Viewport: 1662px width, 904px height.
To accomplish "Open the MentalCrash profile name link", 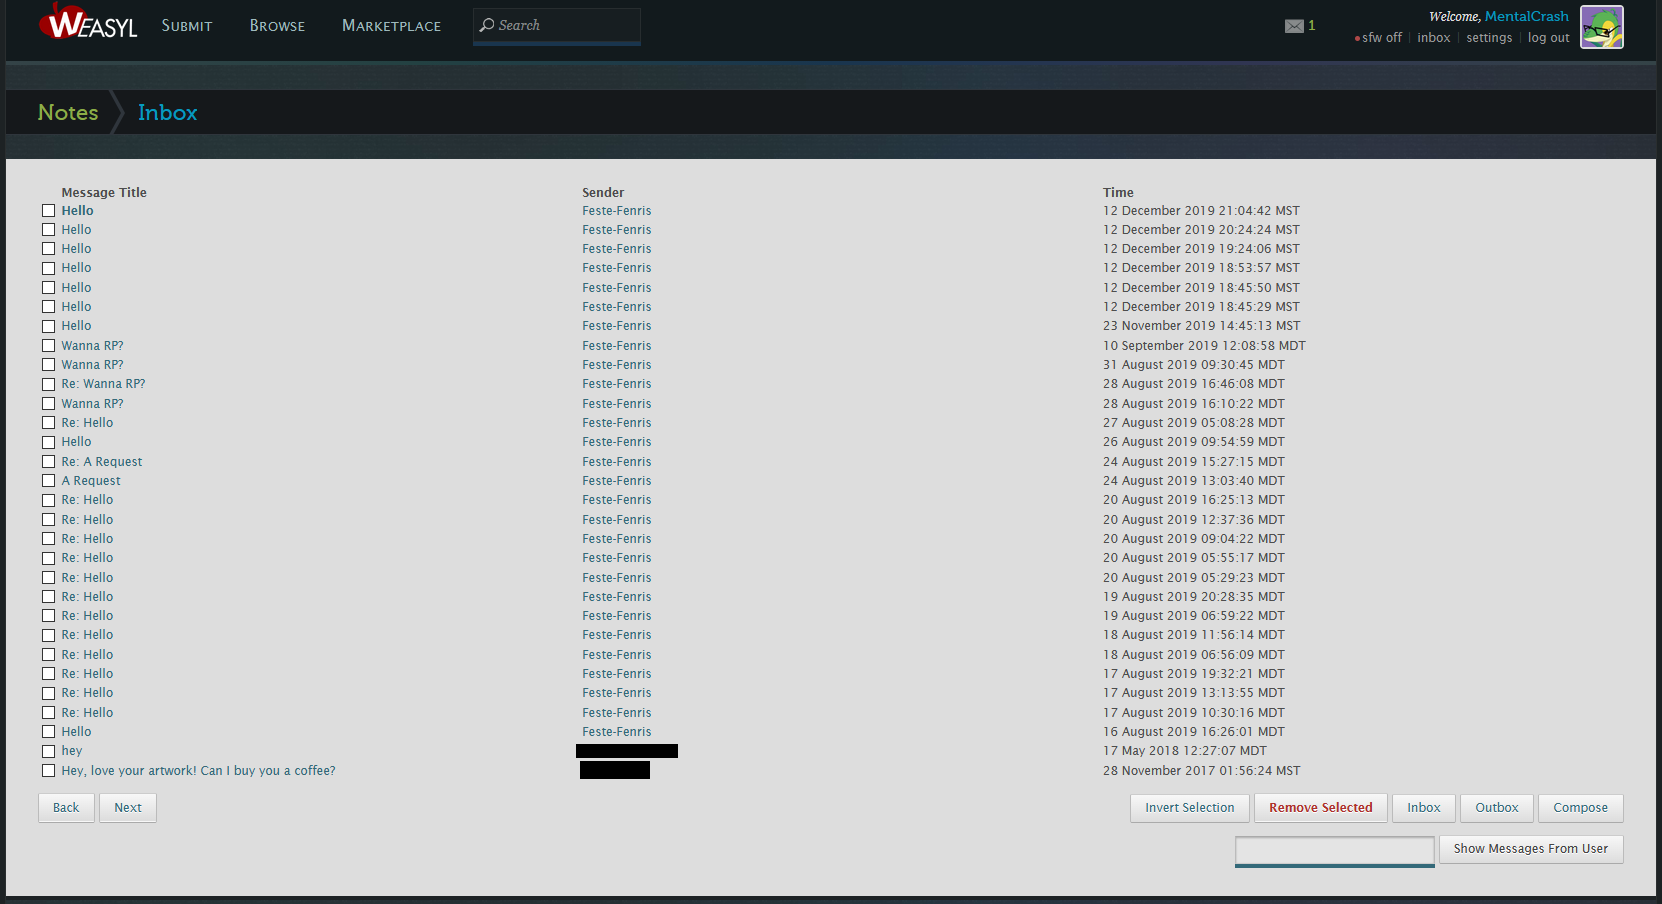I will pyautogui.click(x=1526, y=16).
